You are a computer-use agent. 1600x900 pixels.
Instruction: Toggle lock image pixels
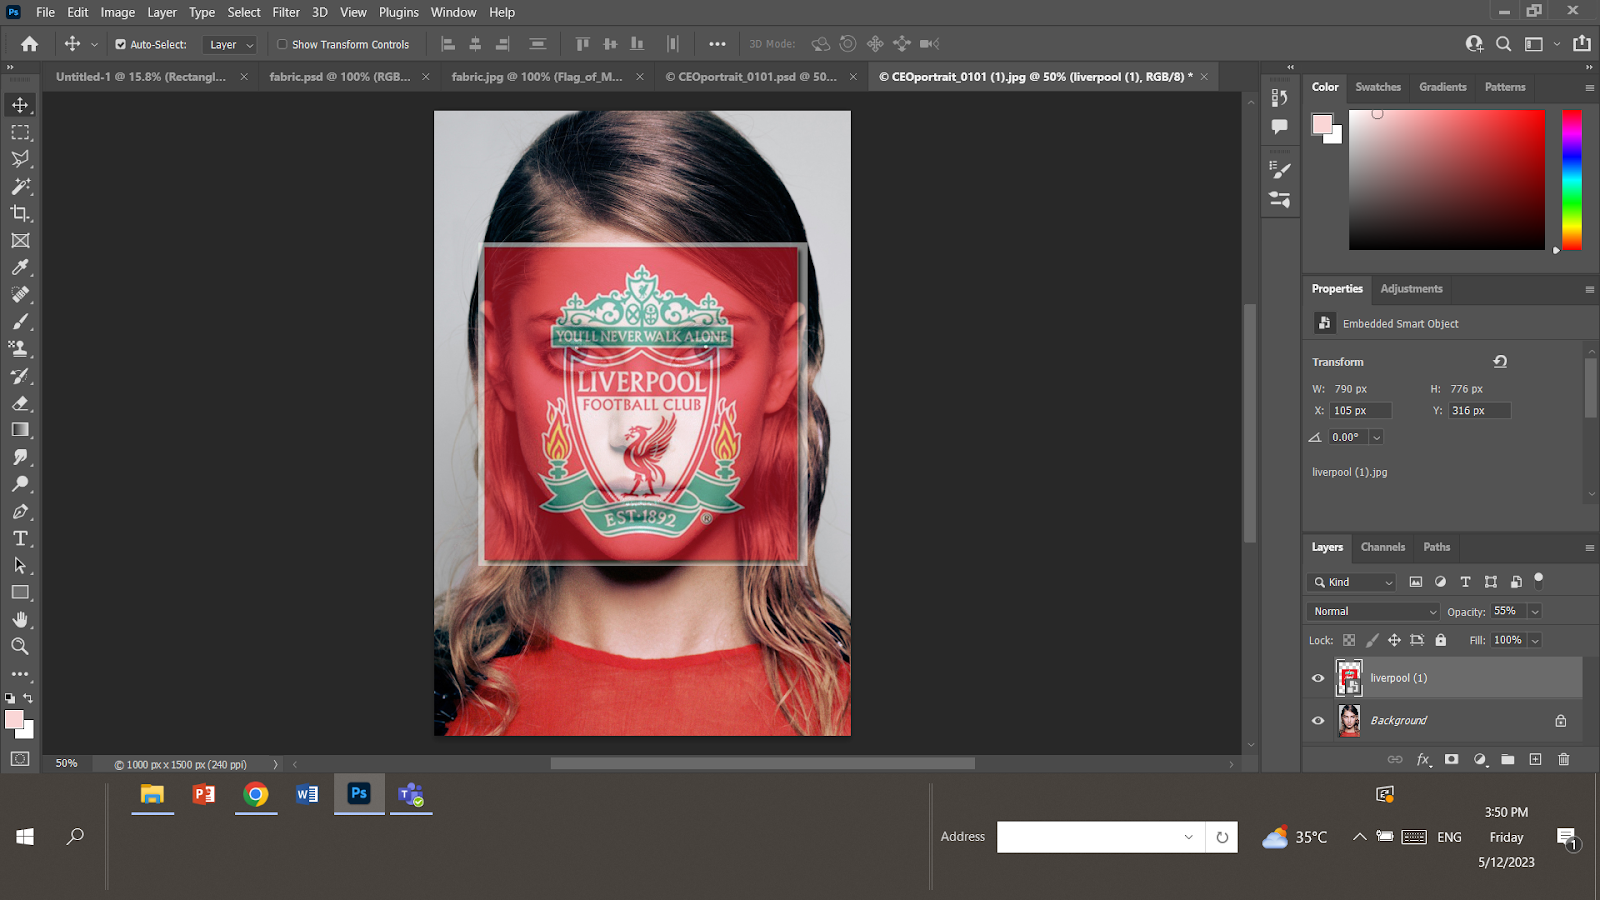[1372, 640]
